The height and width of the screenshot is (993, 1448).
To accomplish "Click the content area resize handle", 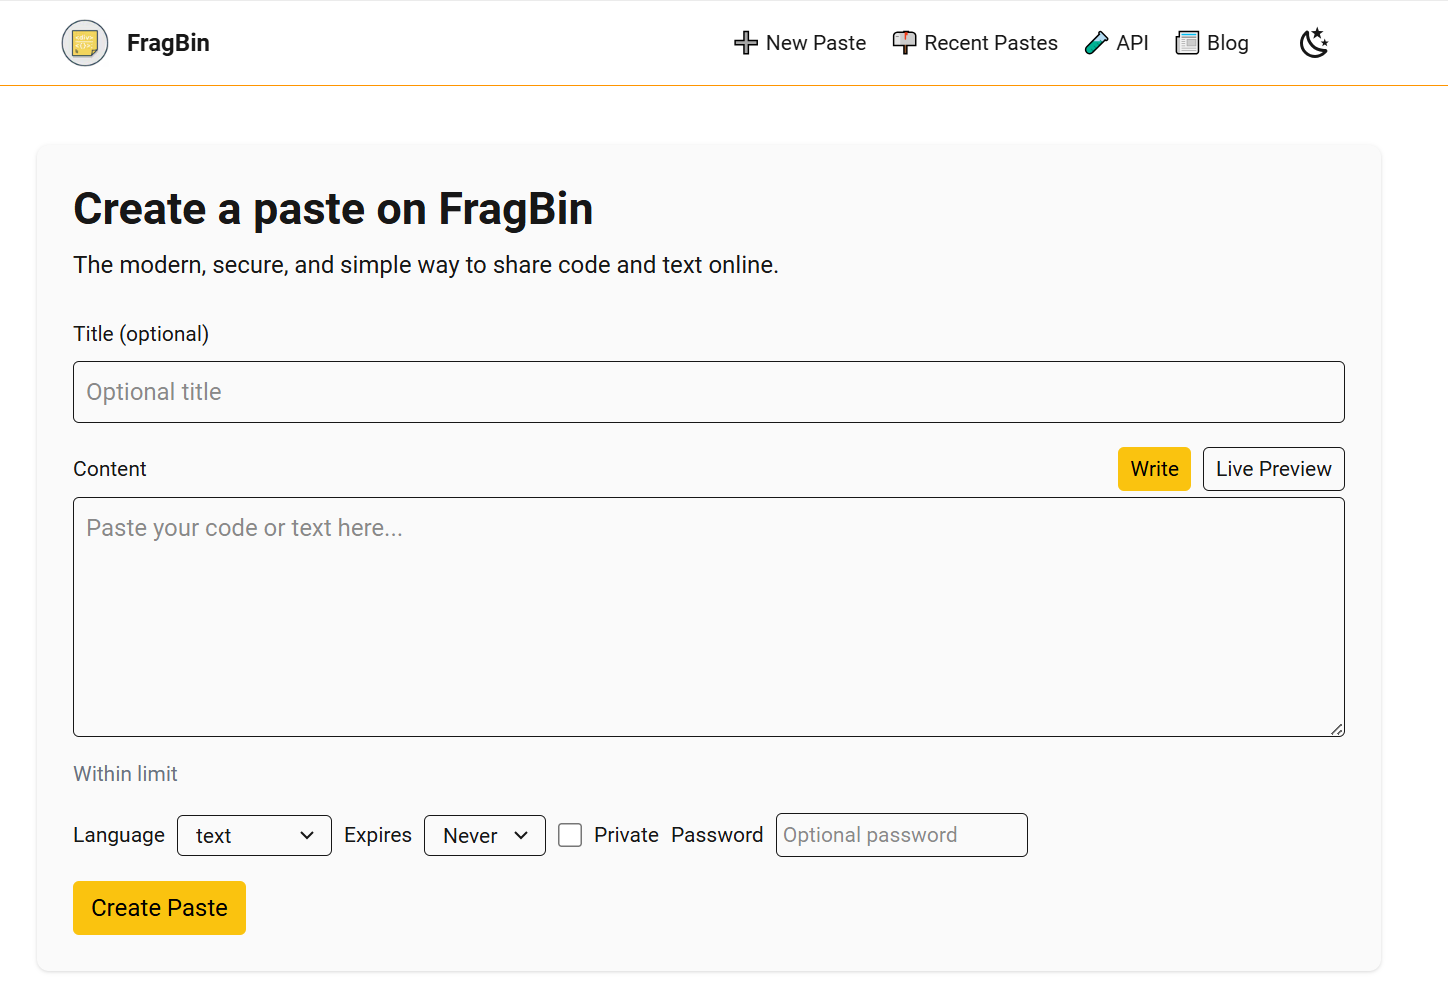I will point(1337,729).
